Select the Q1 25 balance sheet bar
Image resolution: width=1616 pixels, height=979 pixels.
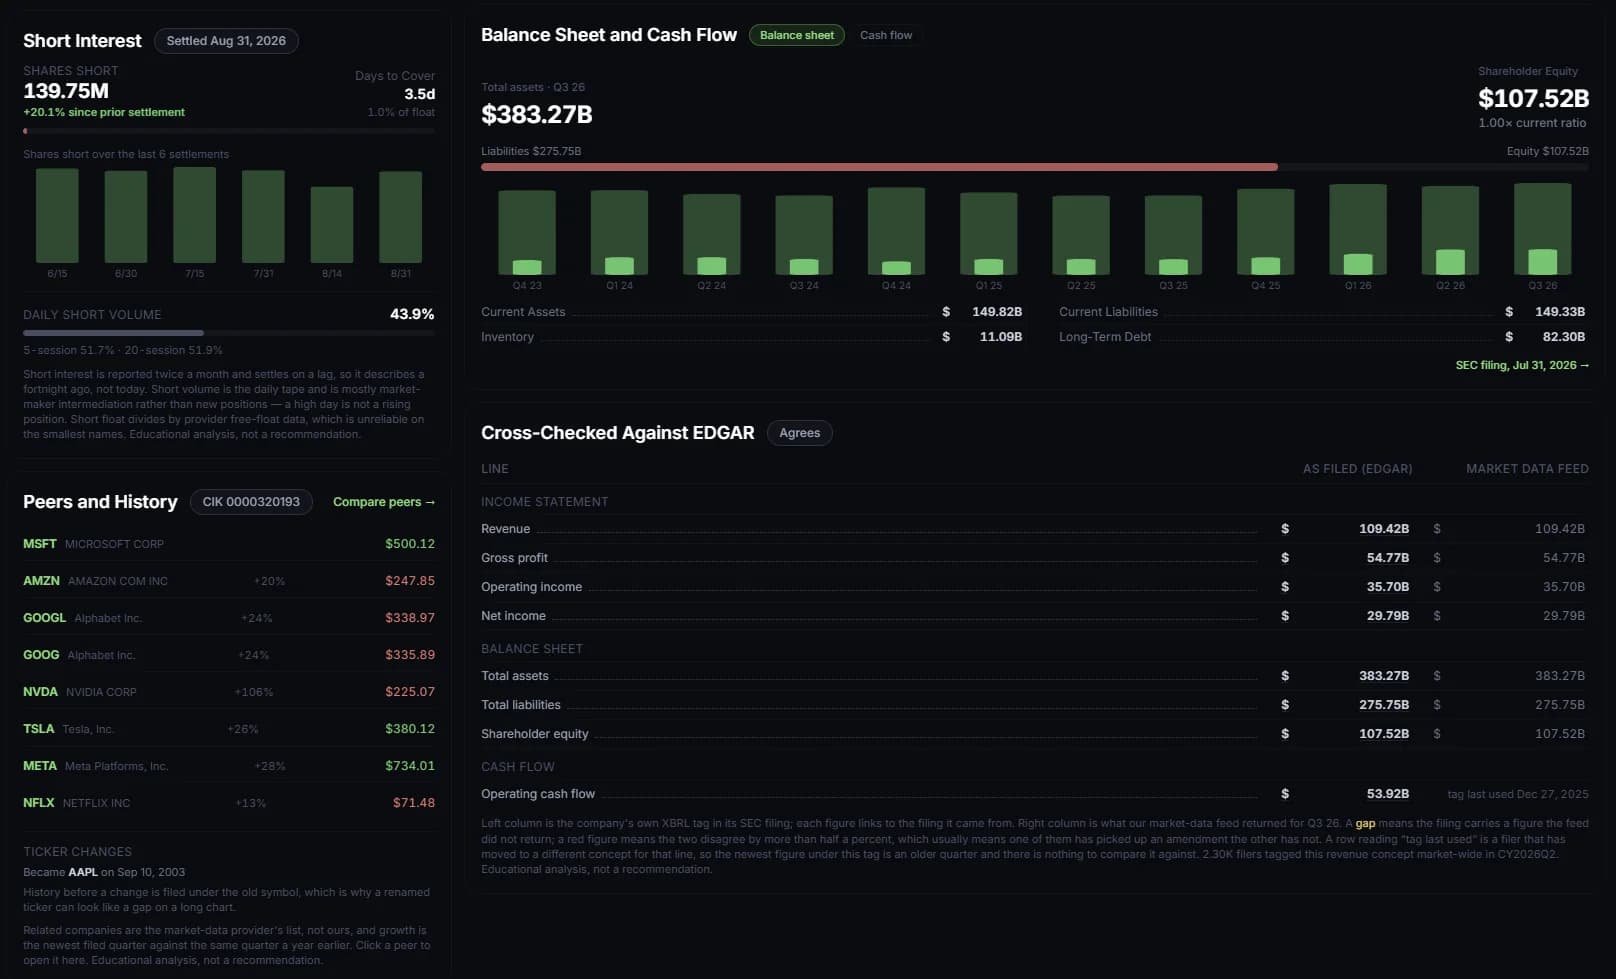point(989,234)
